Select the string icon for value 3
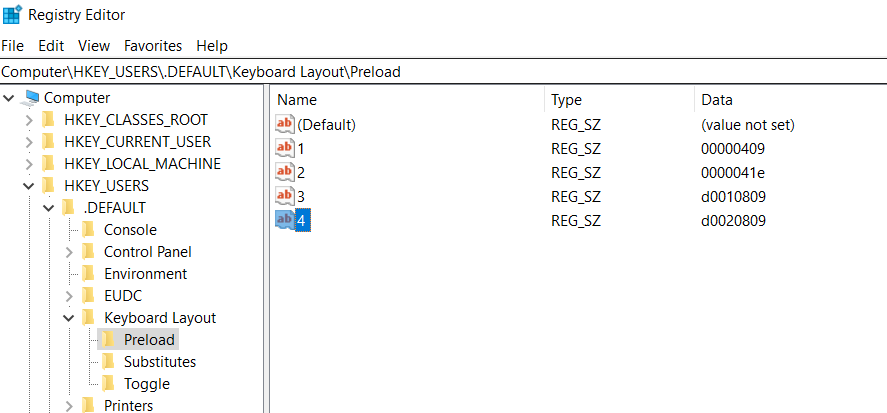 point(285,196)
